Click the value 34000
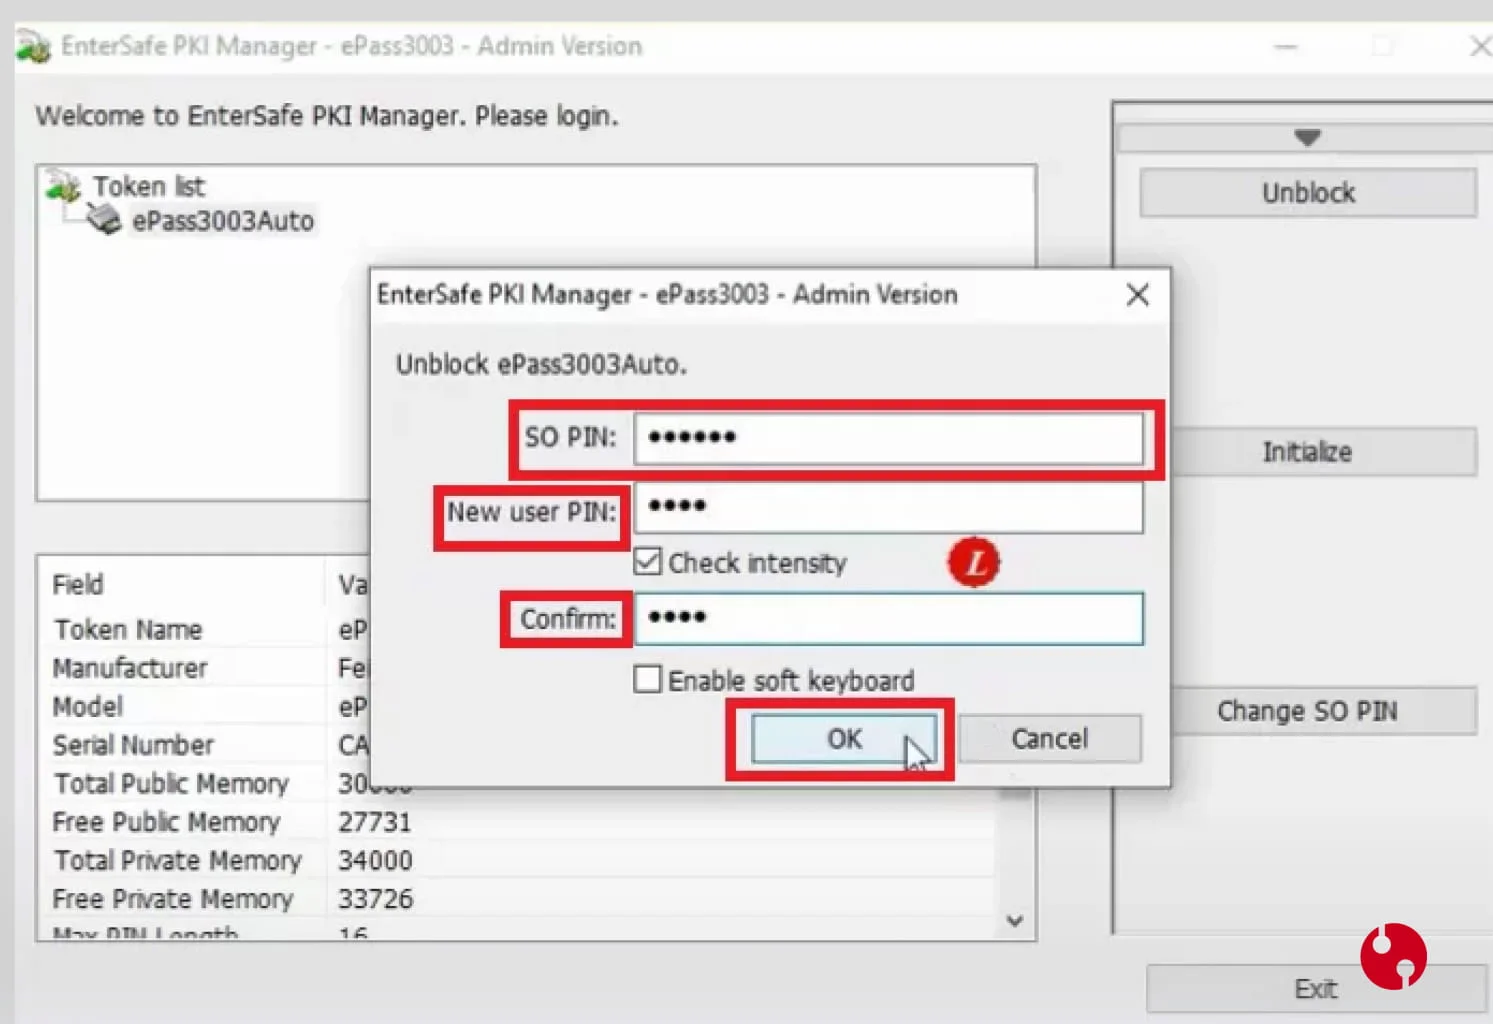Image resolution: width=1493 pixels, height=1024 pixels. click(375, 861)
